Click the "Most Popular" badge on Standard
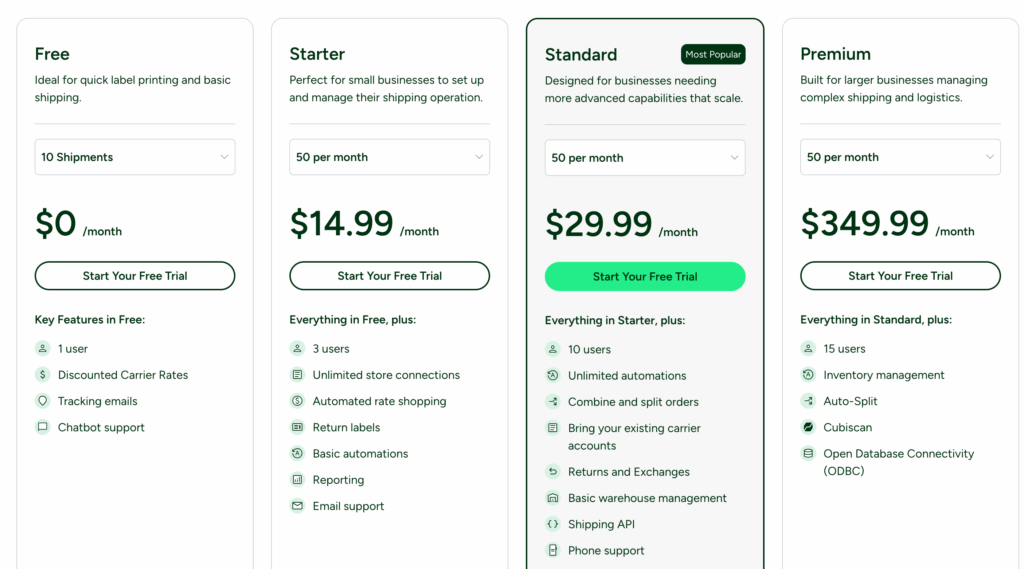This screenshot has width=1024, height=569. (713, 55)
